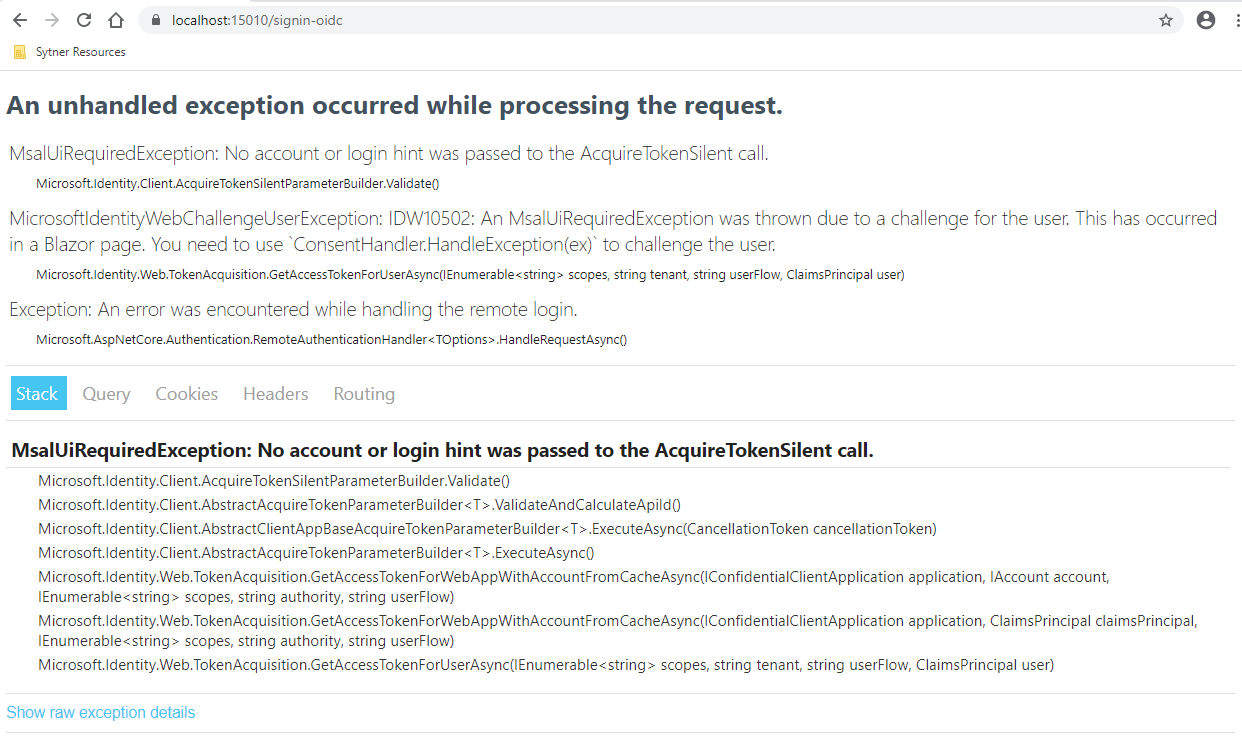Image resolution: width=1242 pixels, height=743 pixels.
Task: Open the Chrome profile avatar menu
Action: coord(1206,20)
